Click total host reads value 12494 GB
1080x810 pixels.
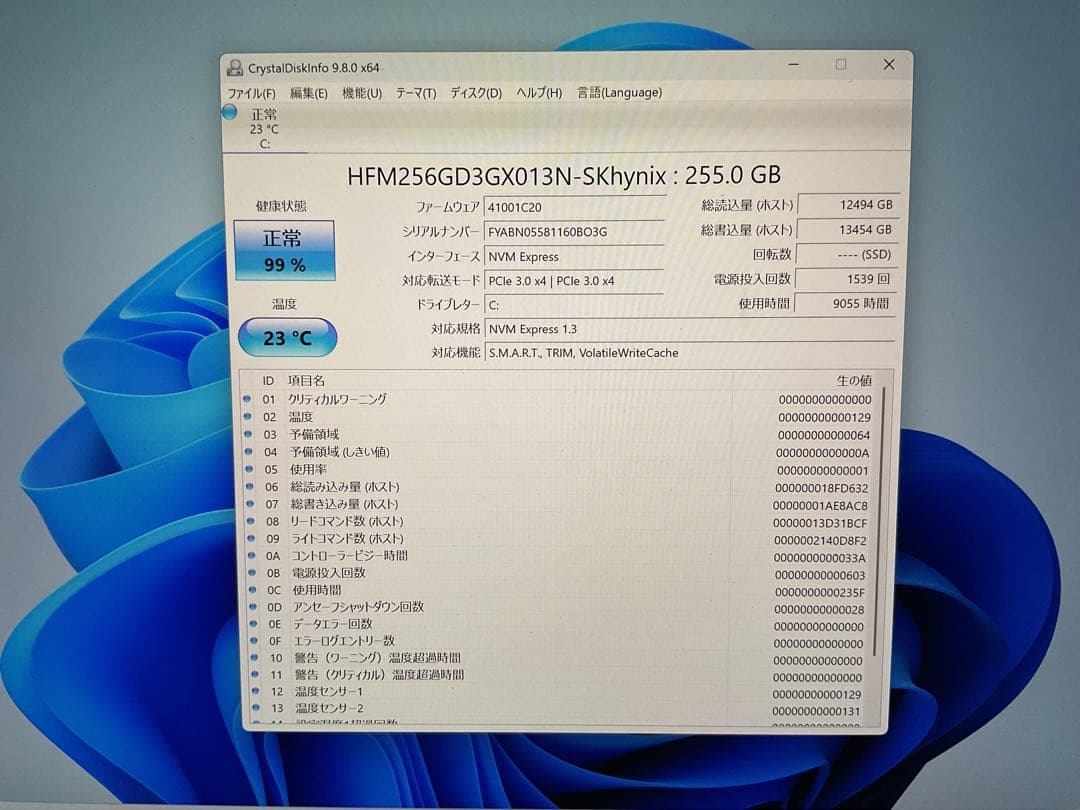click(847, 205)
